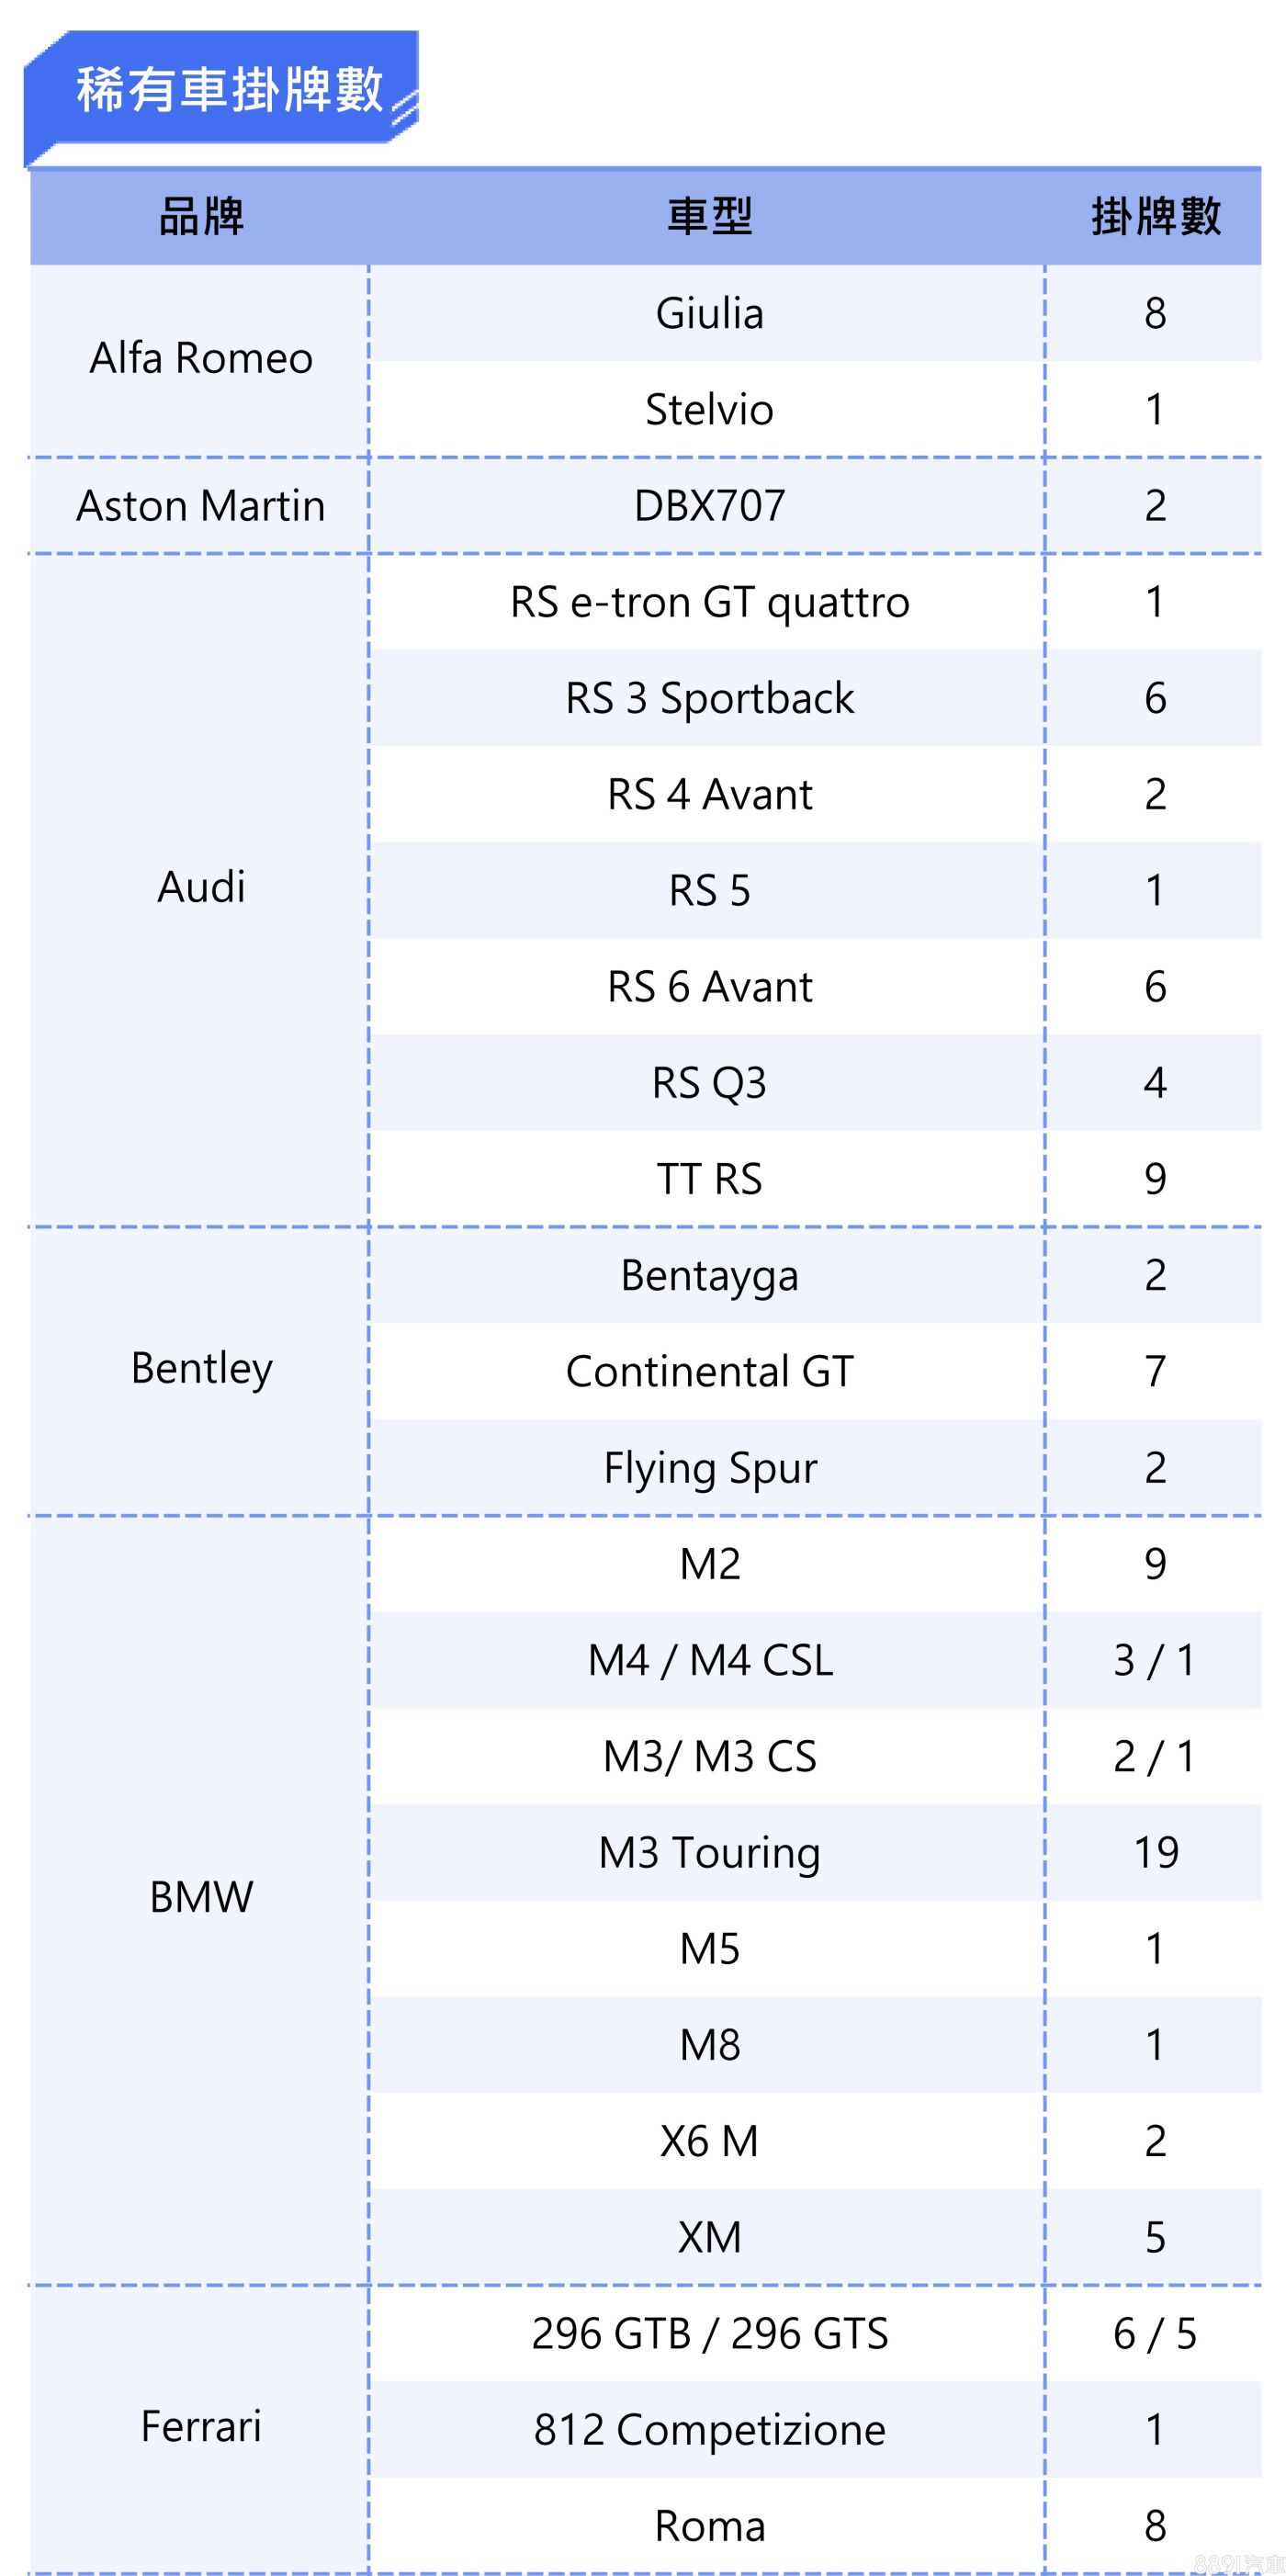Screen dimensions: 1286x2576
Task: Select the Ferrari brand cell
Action: tap(201, 2427)
